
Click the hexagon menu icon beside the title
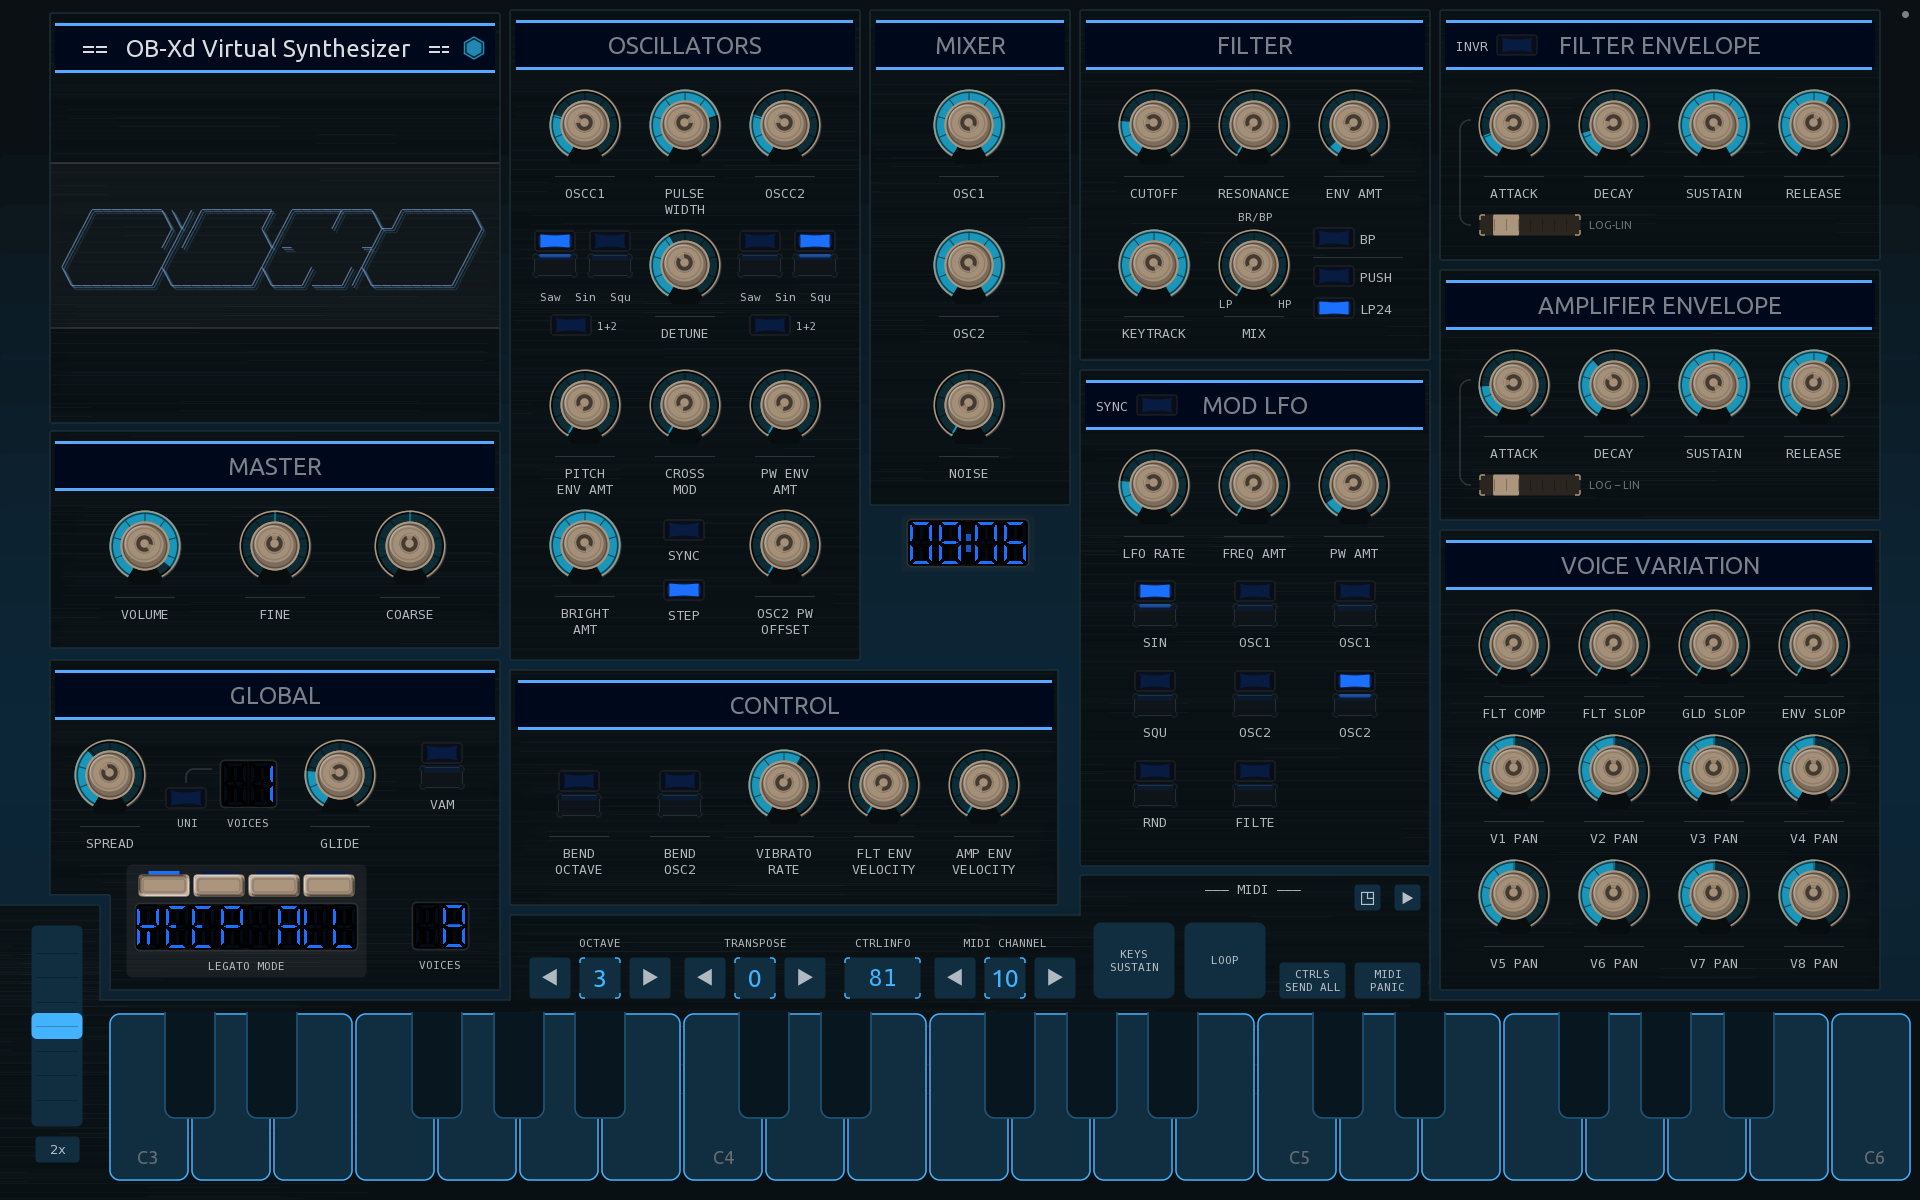click(474, 48)
